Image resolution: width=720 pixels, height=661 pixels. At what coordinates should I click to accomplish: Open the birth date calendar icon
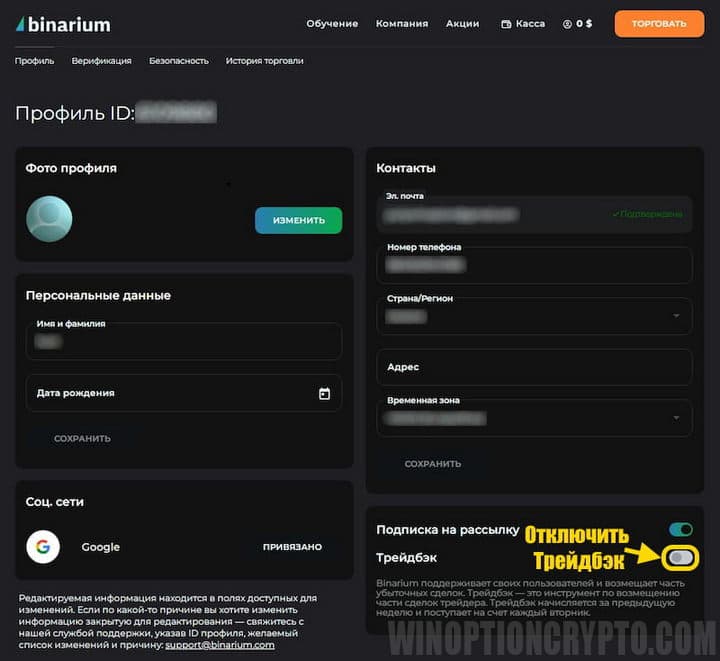324,393
